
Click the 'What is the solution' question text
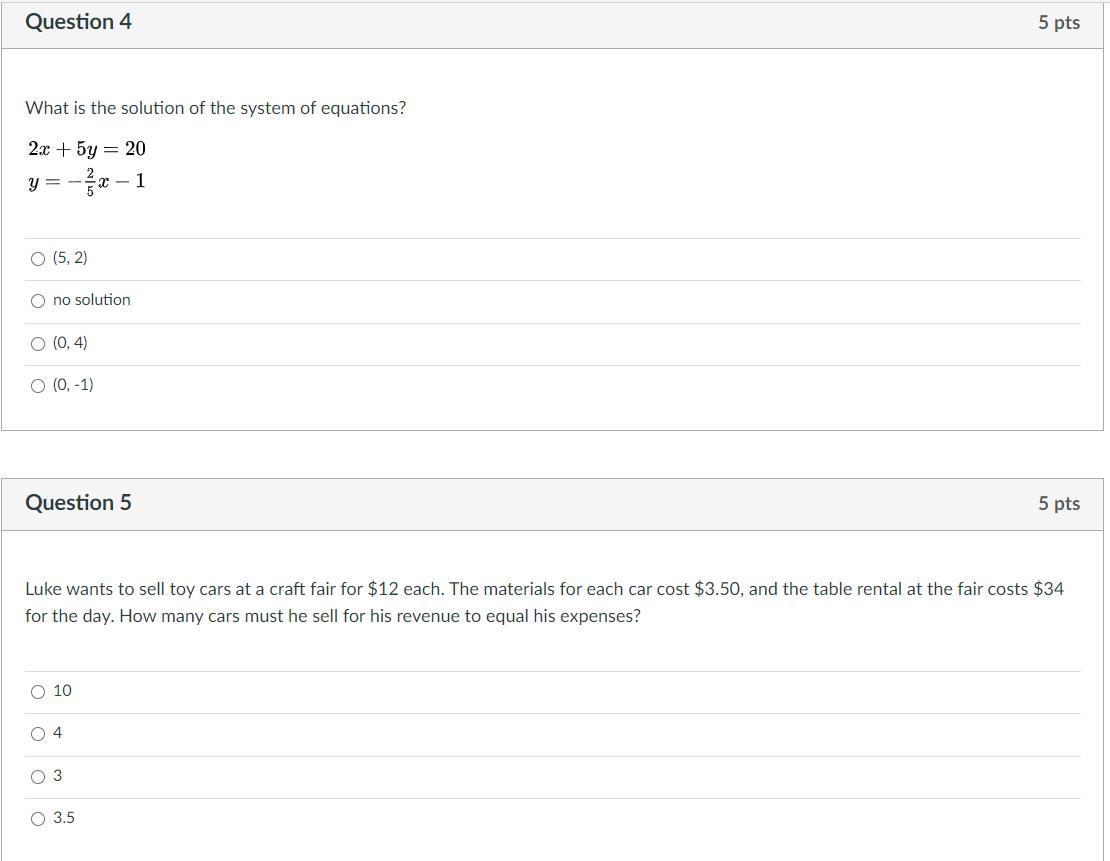[215, 108]
